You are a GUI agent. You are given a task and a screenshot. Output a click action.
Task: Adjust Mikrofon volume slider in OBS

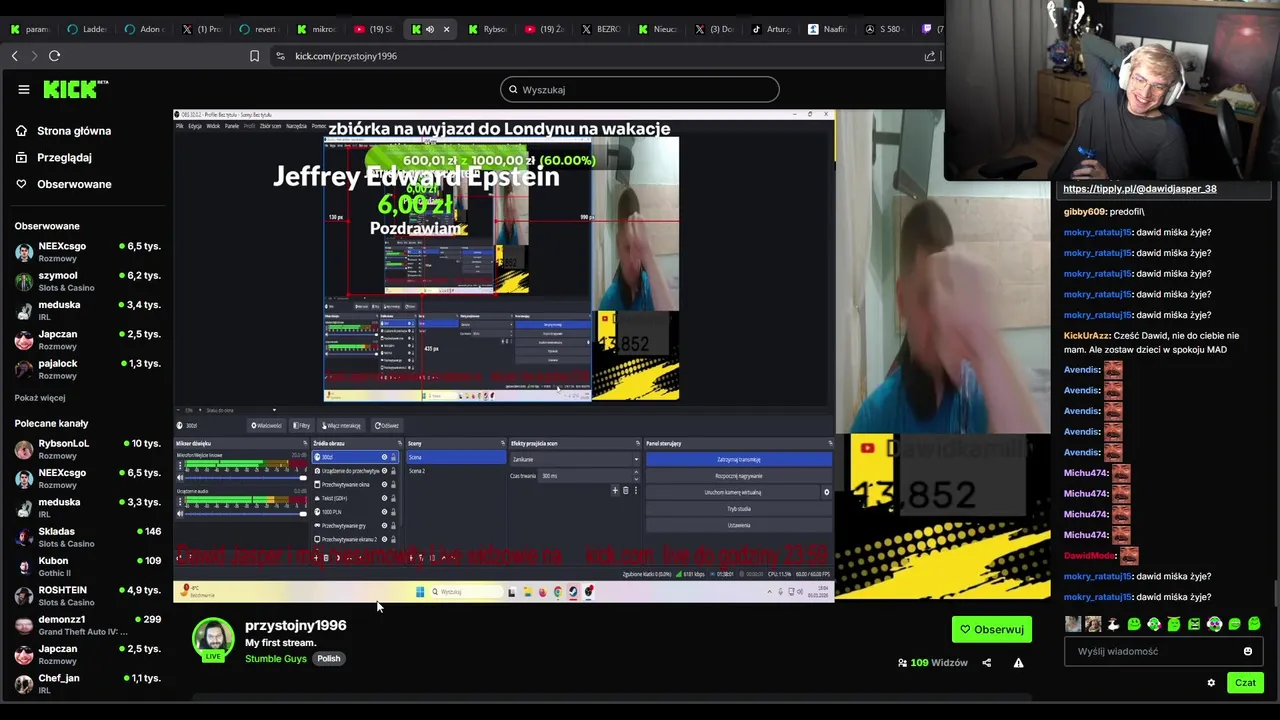[245, 478]
